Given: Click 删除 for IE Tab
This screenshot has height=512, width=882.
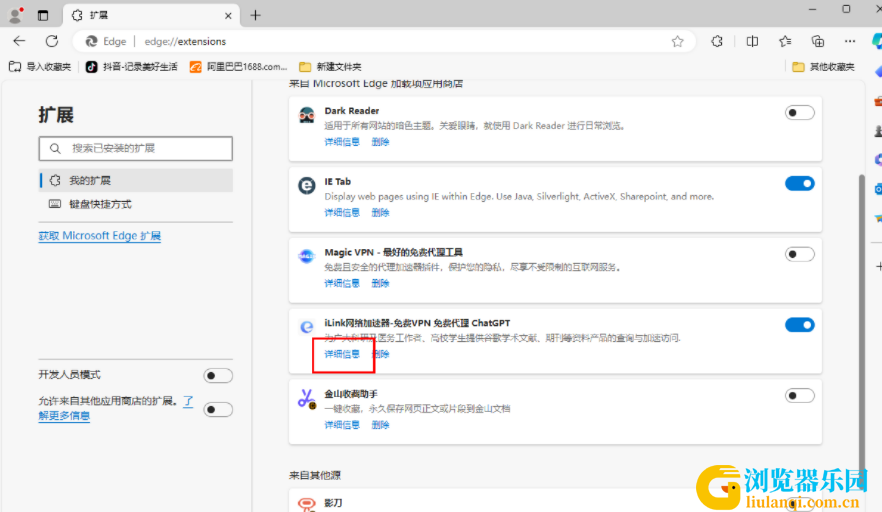Looking at the screenshot, I should (x=380, y=213).
